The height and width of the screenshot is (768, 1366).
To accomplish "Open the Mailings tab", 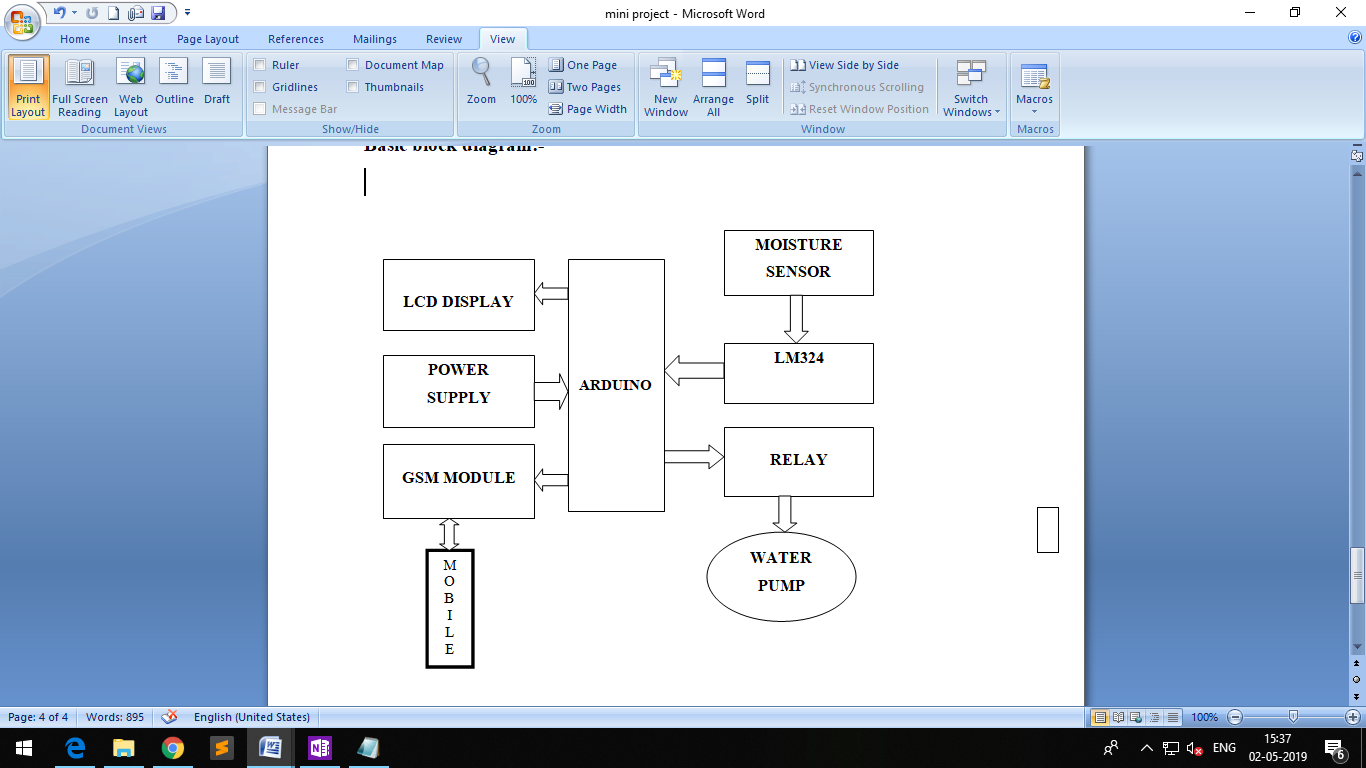I will 375,39.
